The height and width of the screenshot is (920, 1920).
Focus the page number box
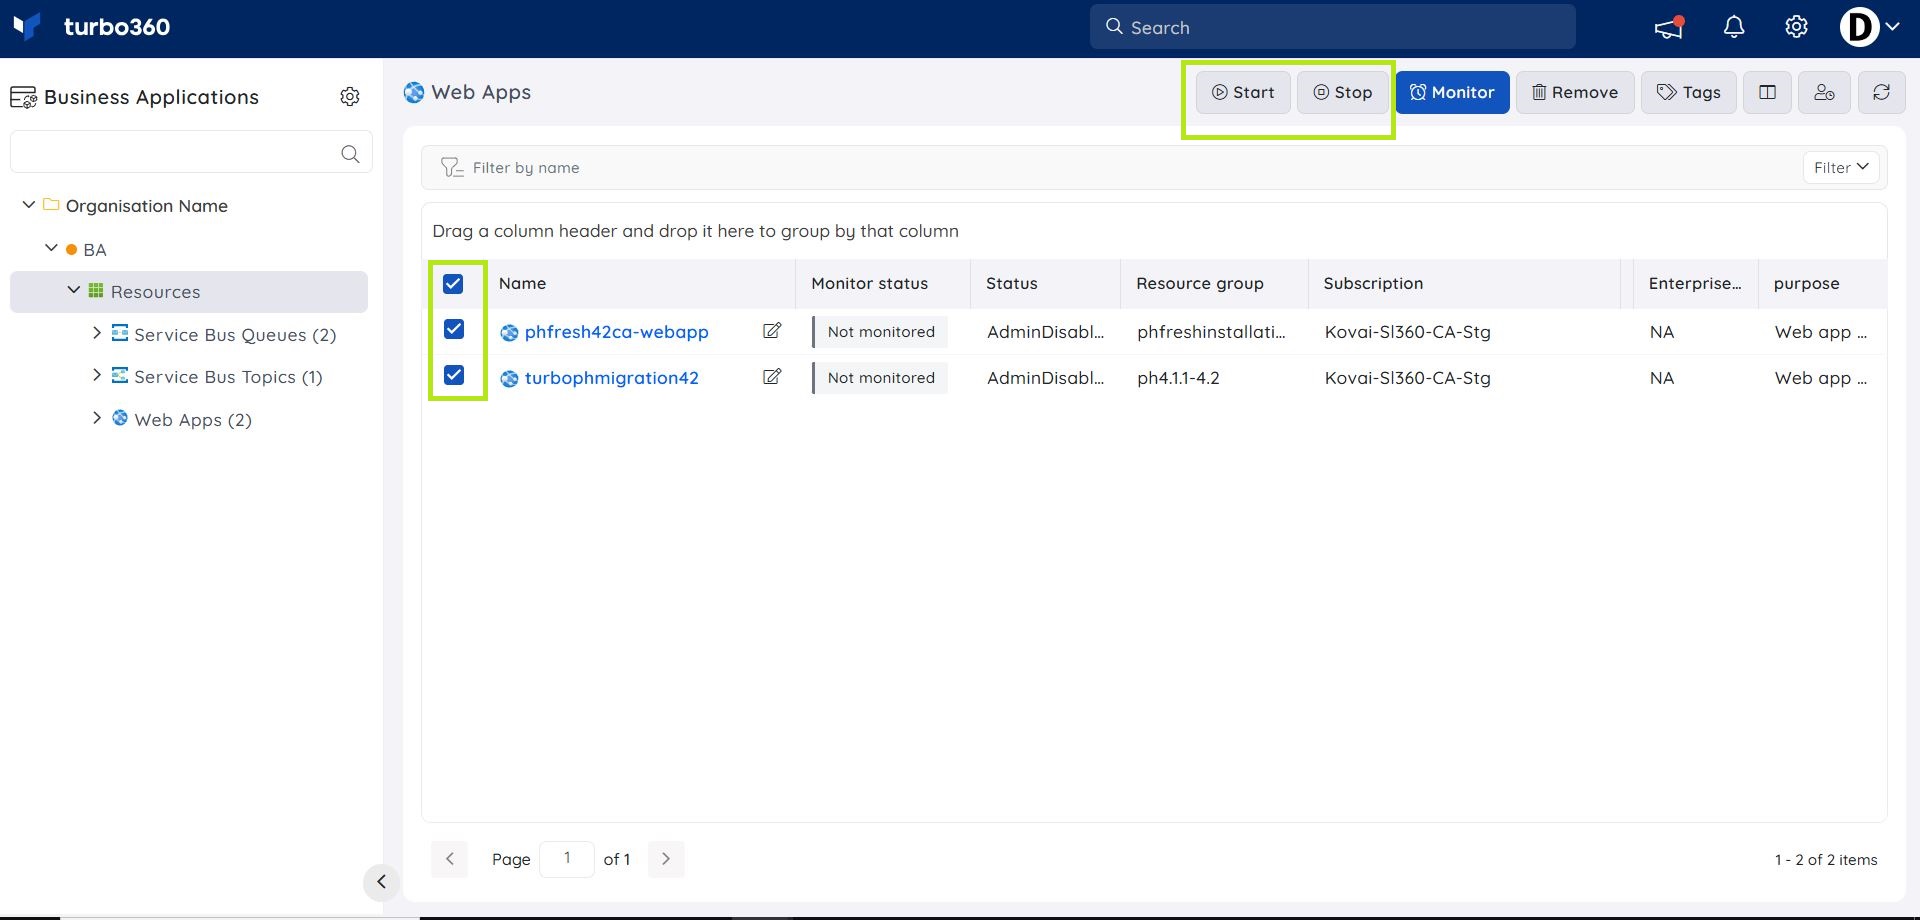[x=567, y=859]
